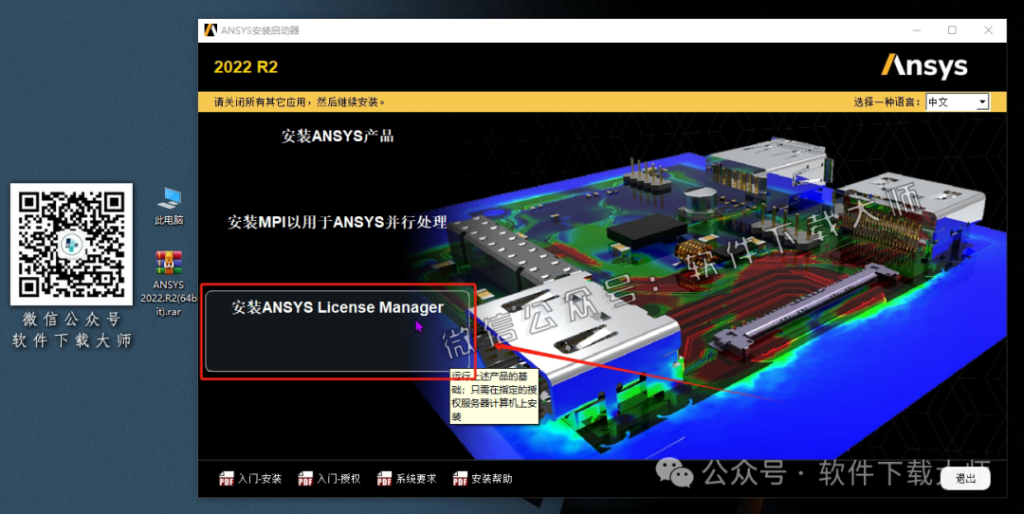The width and height of the screenshot is (1024, 514).
Task: Minimize the ANSYS installer window
Action: [x=917, y=30]
